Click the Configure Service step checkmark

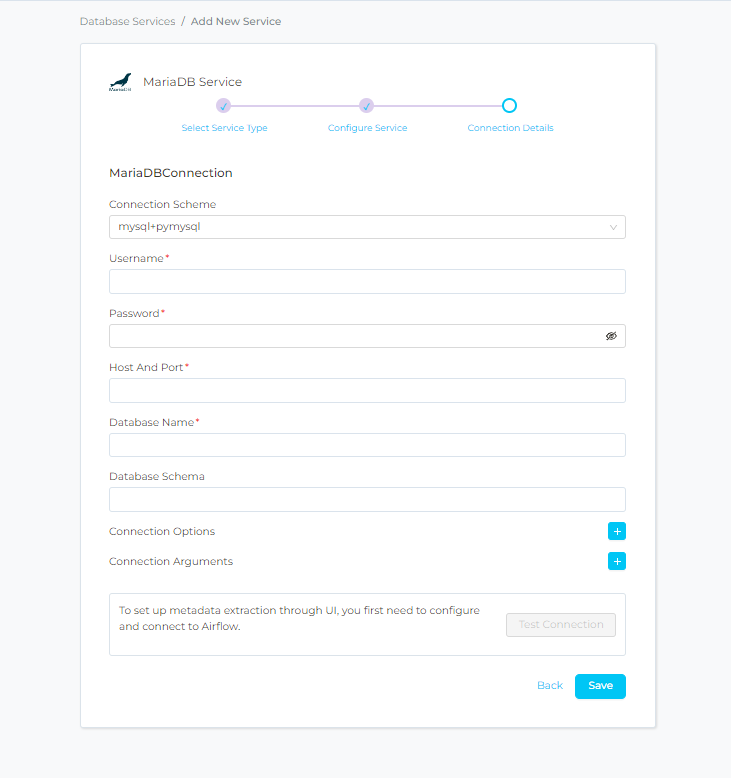click(x=367, y=106)
